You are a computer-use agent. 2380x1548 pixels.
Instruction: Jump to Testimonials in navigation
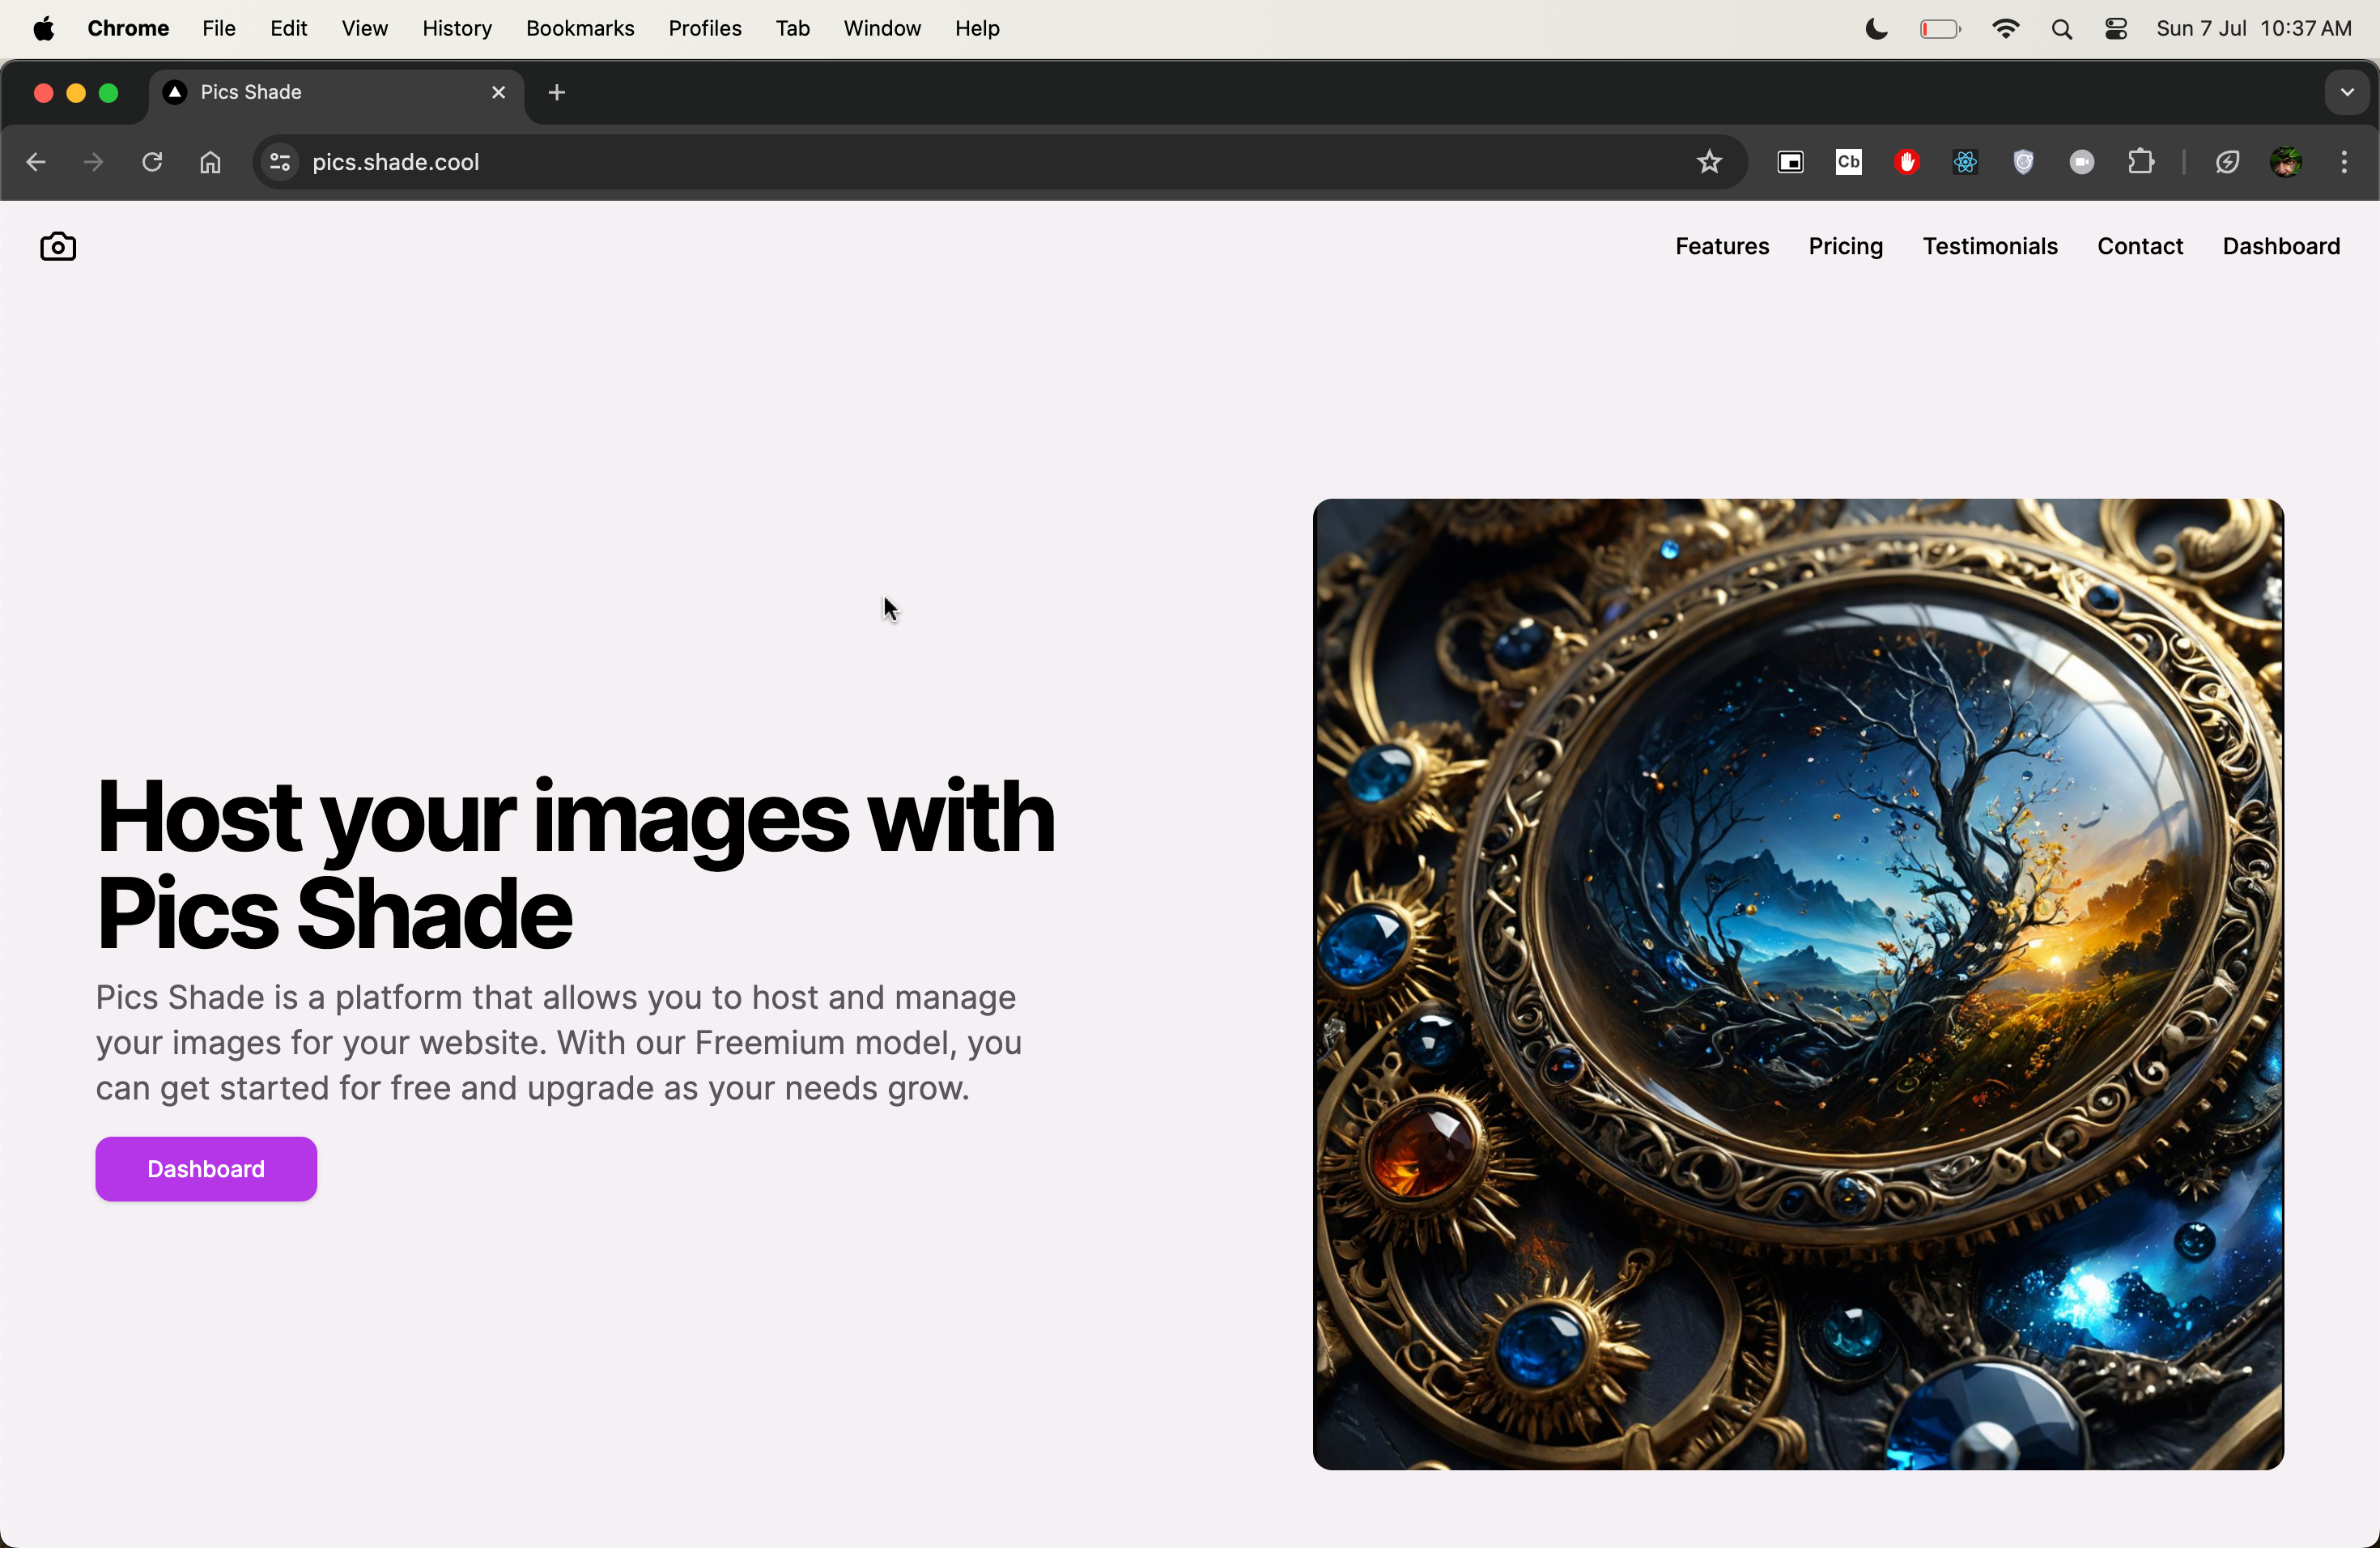coord(1989,247)
